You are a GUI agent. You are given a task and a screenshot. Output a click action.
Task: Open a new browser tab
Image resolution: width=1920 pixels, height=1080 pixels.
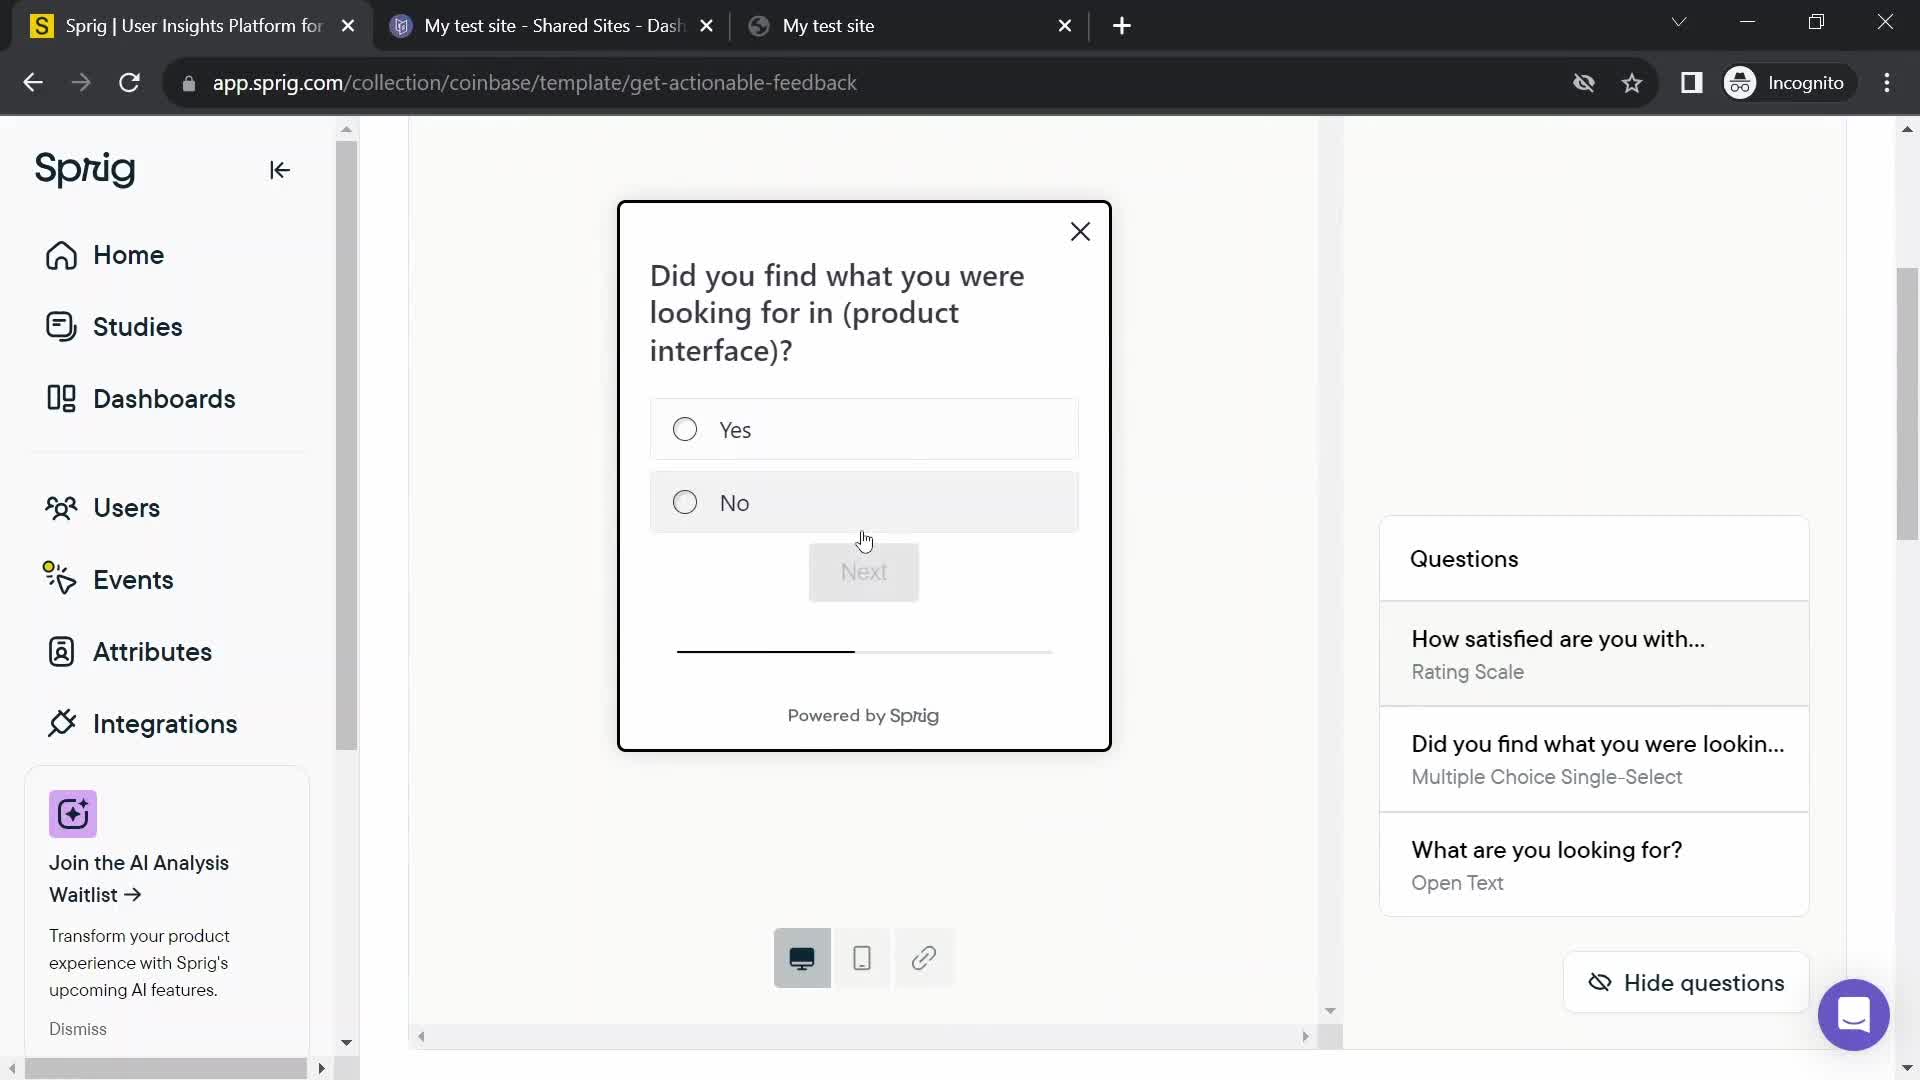[1122, 26]
